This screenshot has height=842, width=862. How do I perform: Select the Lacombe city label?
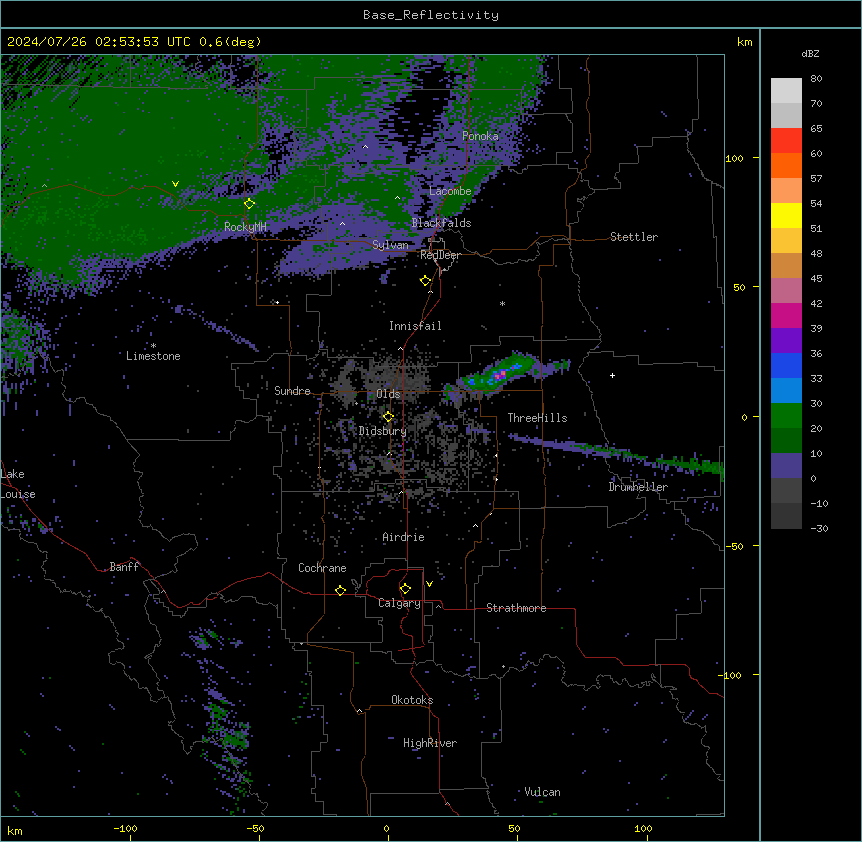450,191
